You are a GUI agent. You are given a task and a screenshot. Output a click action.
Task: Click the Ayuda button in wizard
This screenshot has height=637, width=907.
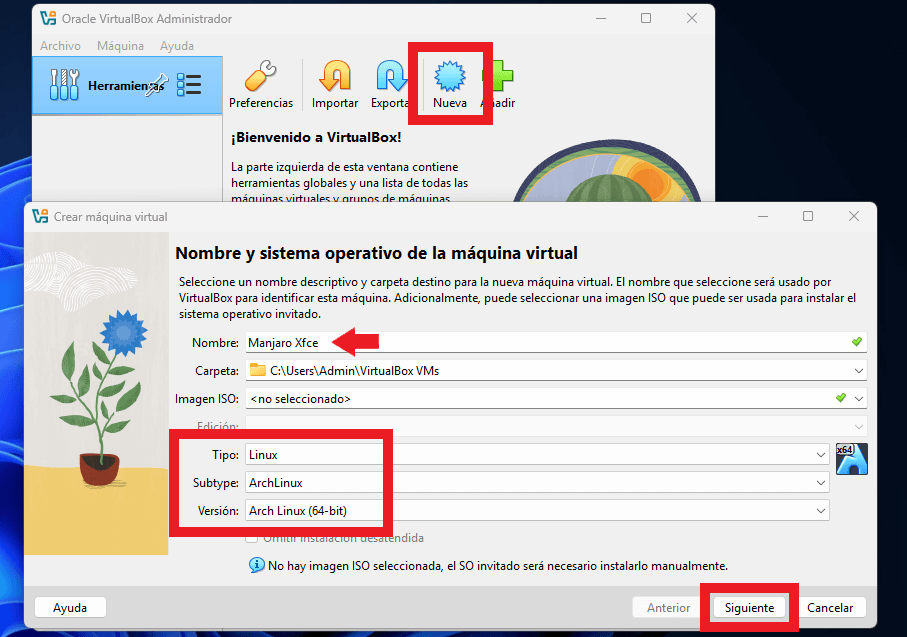70,607
